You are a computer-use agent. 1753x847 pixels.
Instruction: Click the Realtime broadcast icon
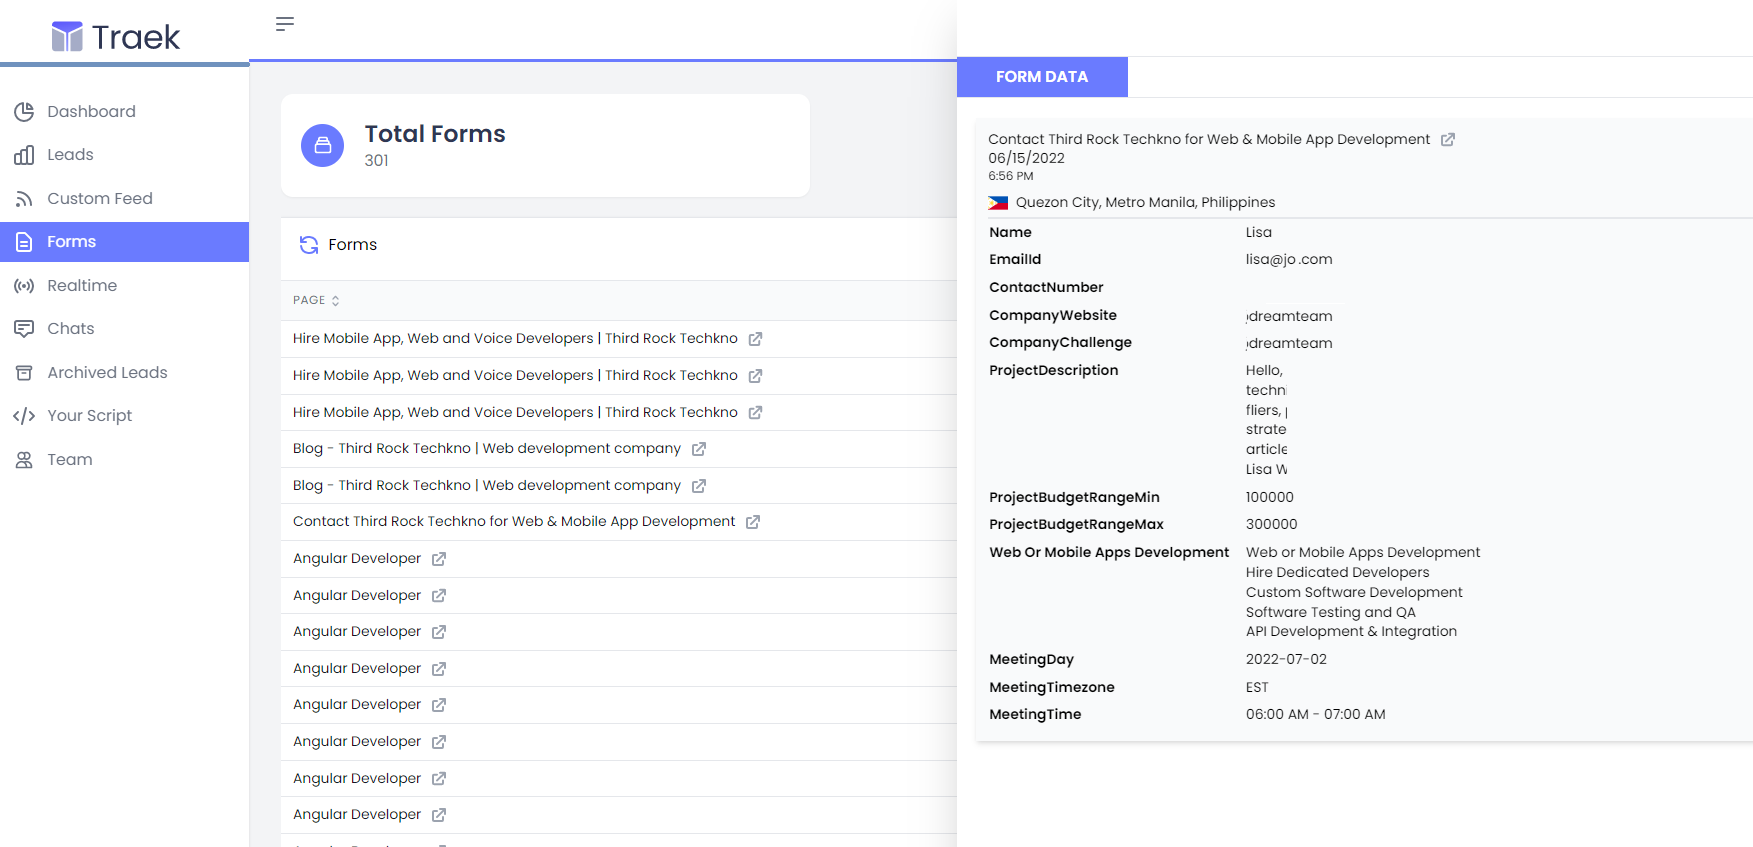tap(24, 286)
